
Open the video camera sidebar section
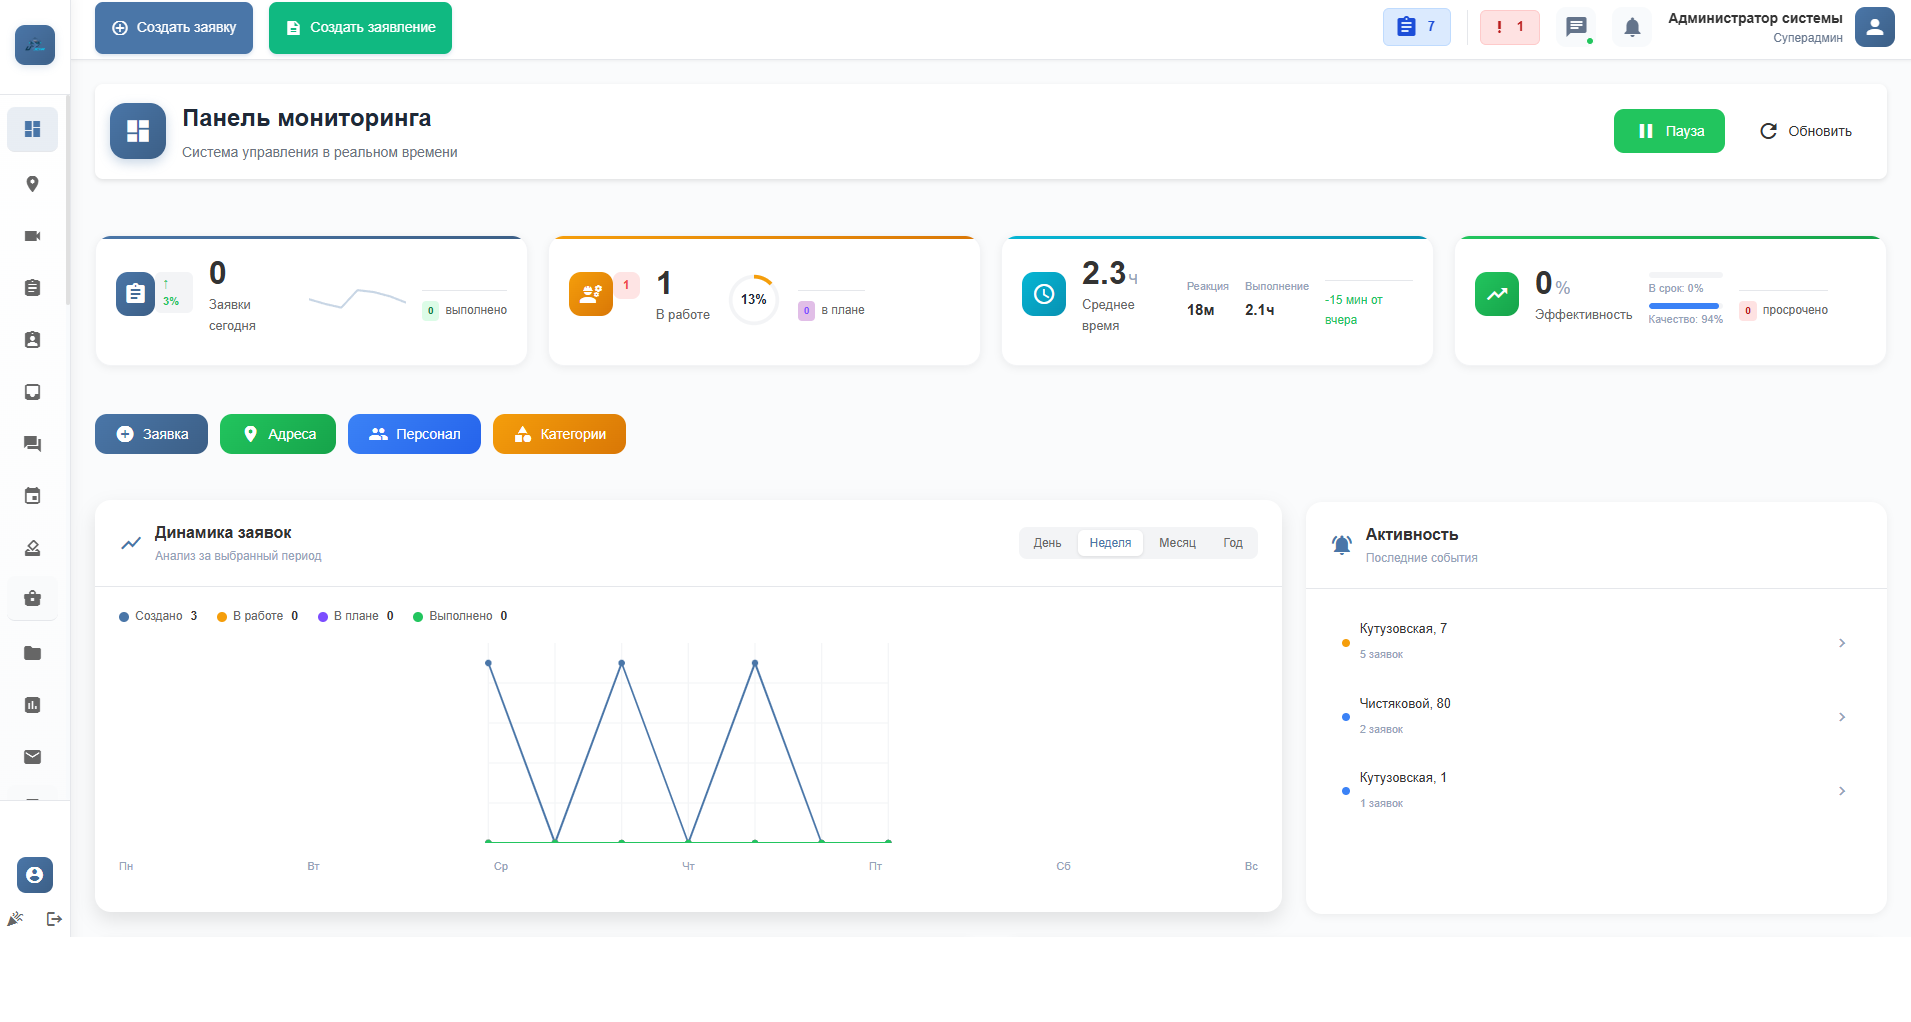(x=32, y=236)
